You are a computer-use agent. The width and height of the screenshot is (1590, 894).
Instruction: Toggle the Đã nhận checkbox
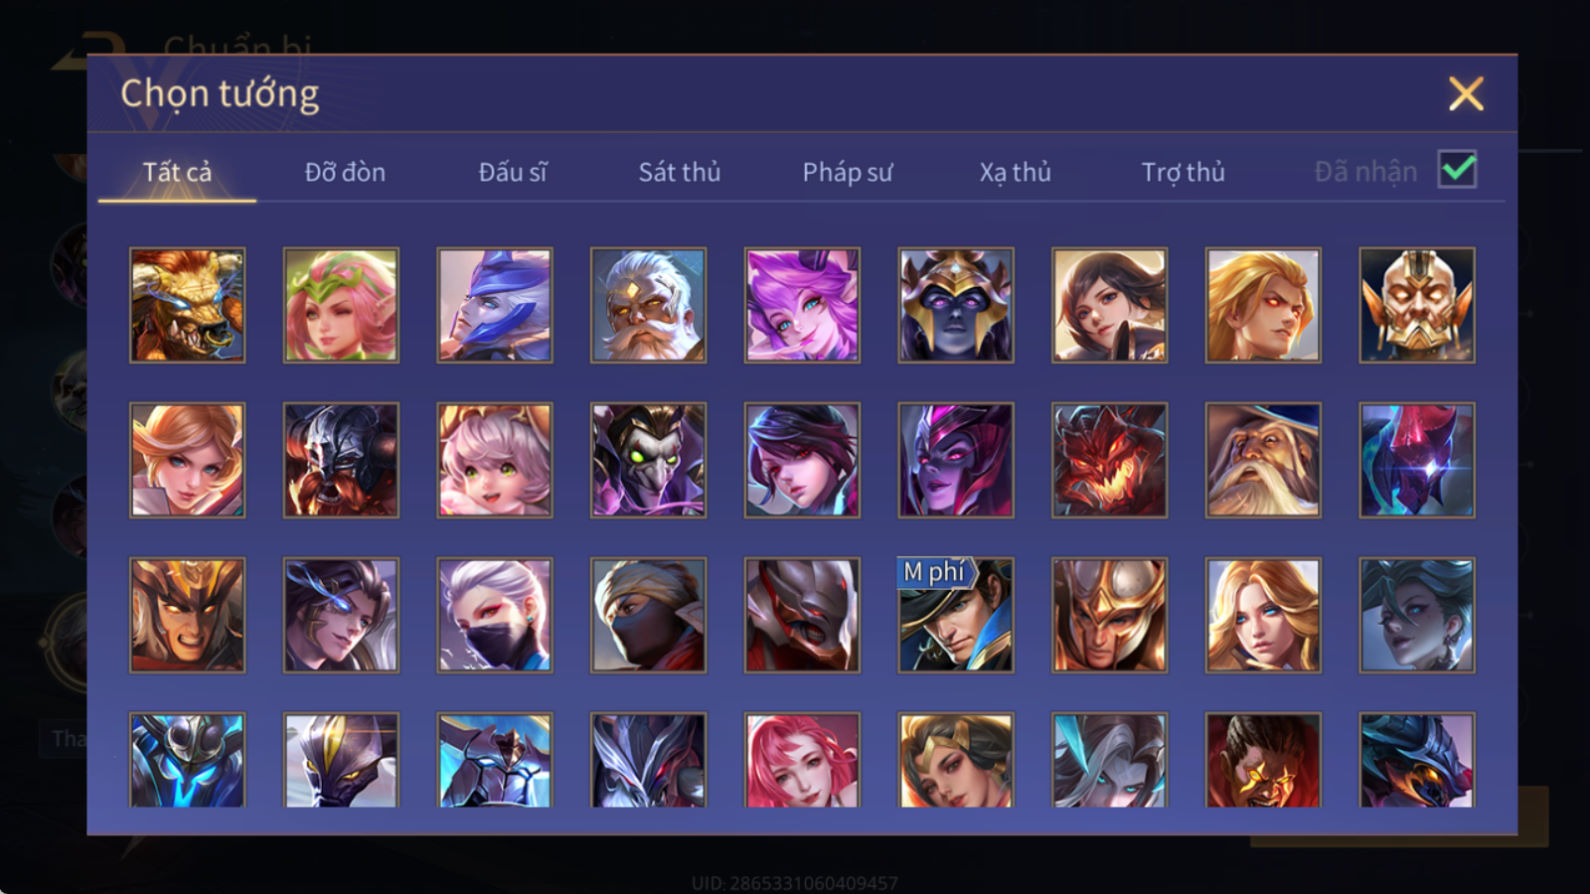pos(1457,170)
